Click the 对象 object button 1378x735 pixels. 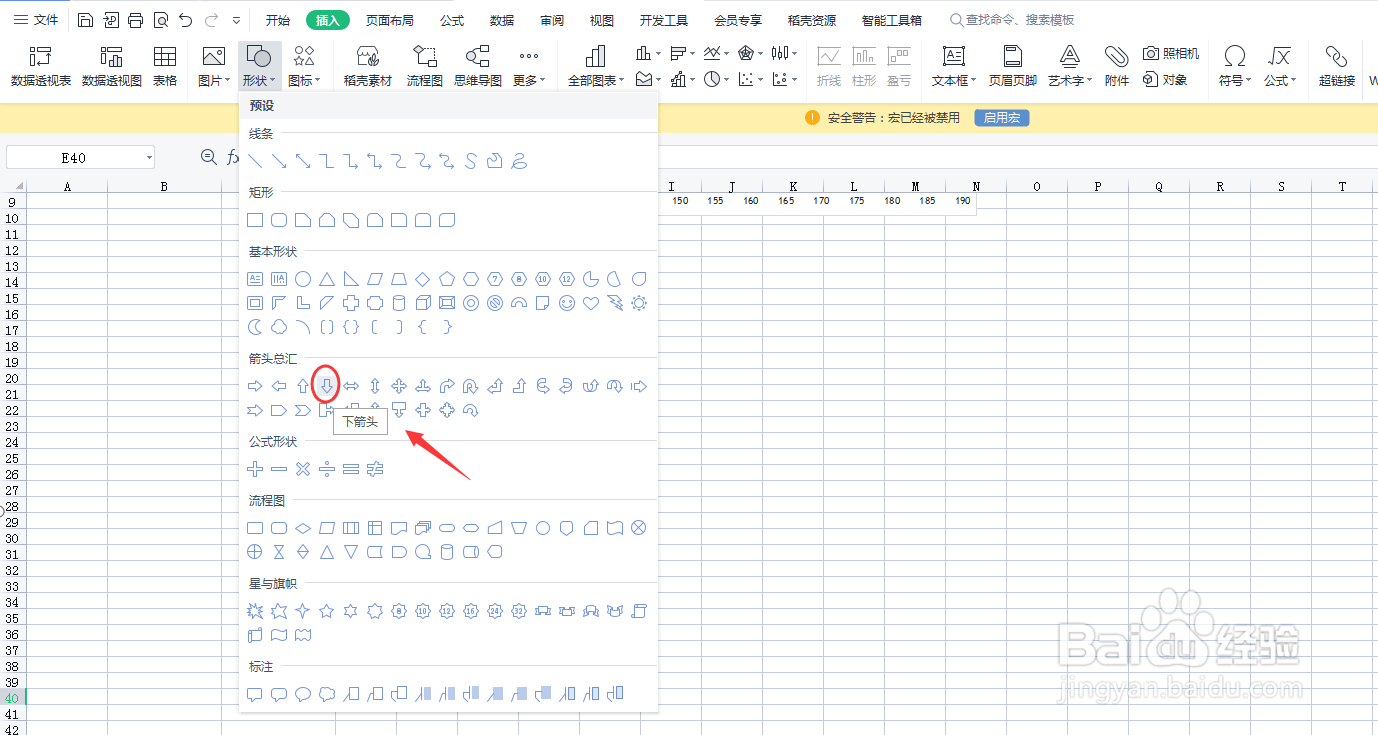1165,80
